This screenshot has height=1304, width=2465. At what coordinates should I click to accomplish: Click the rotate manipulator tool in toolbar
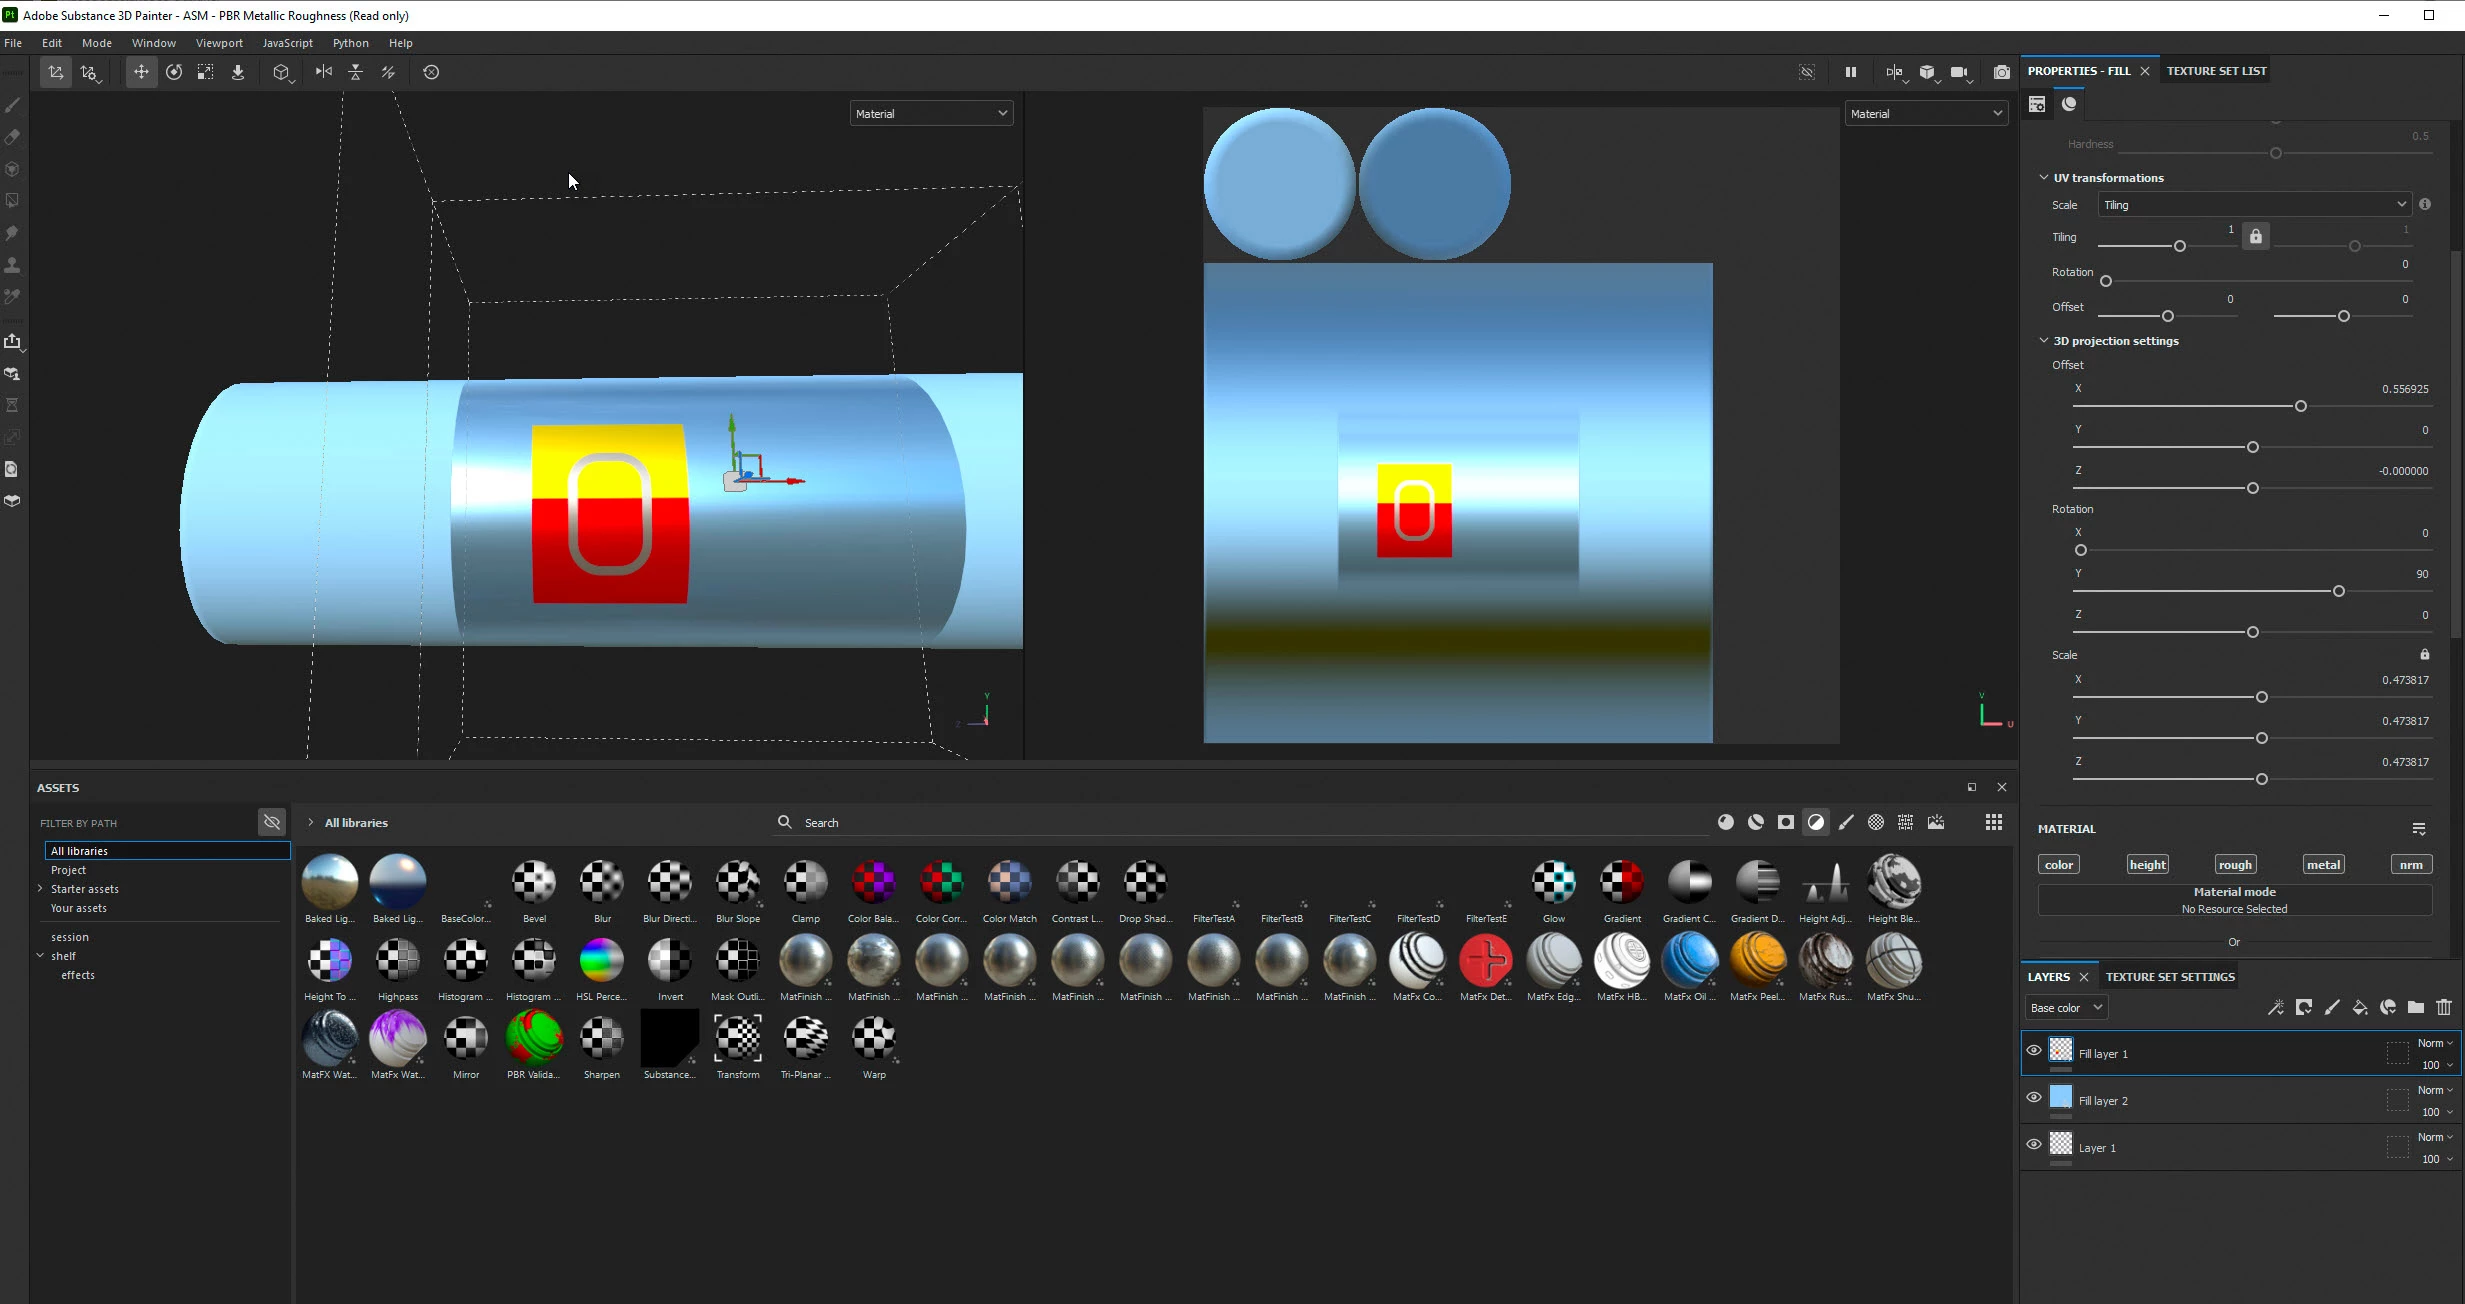pyautogui.click(x=174, y=72)
